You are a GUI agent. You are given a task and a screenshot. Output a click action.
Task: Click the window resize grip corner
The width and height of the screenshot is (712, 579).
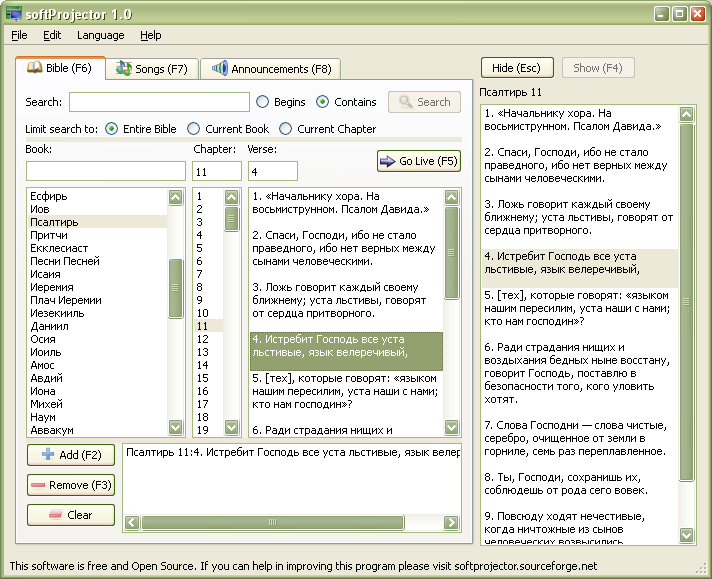point(703,569)
